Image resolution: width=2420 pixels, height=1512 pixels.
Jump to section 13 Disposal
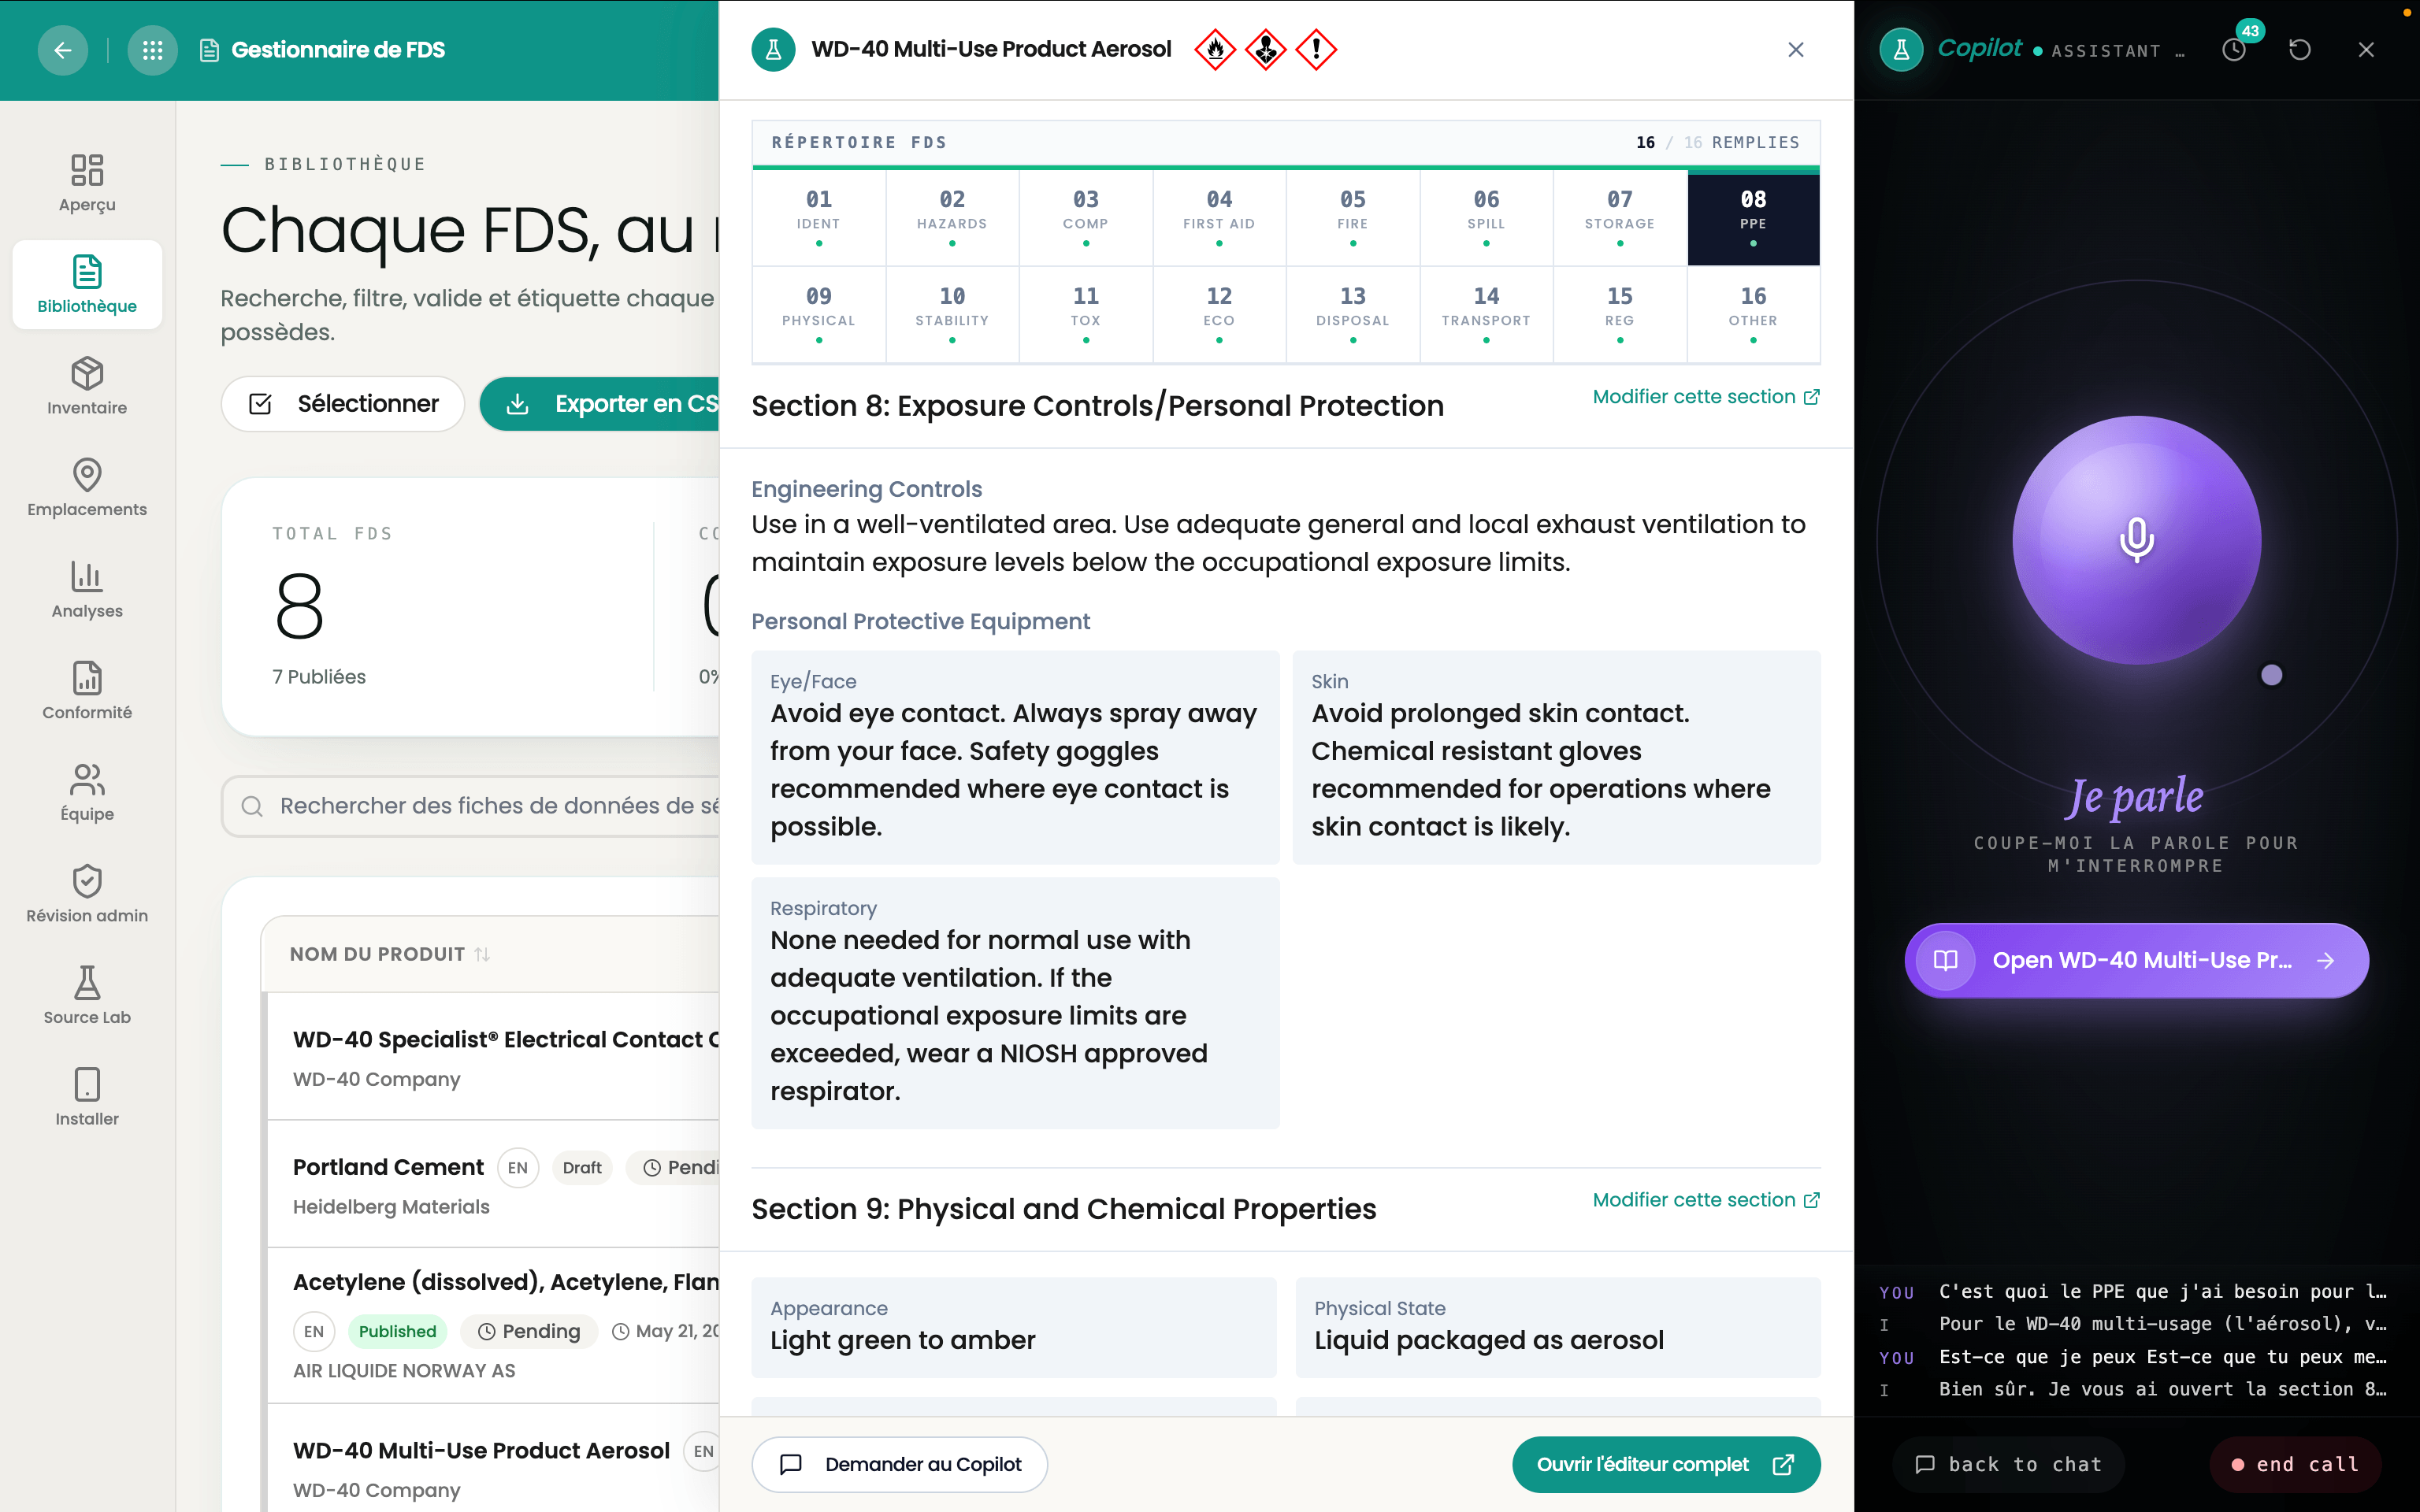1353,315
